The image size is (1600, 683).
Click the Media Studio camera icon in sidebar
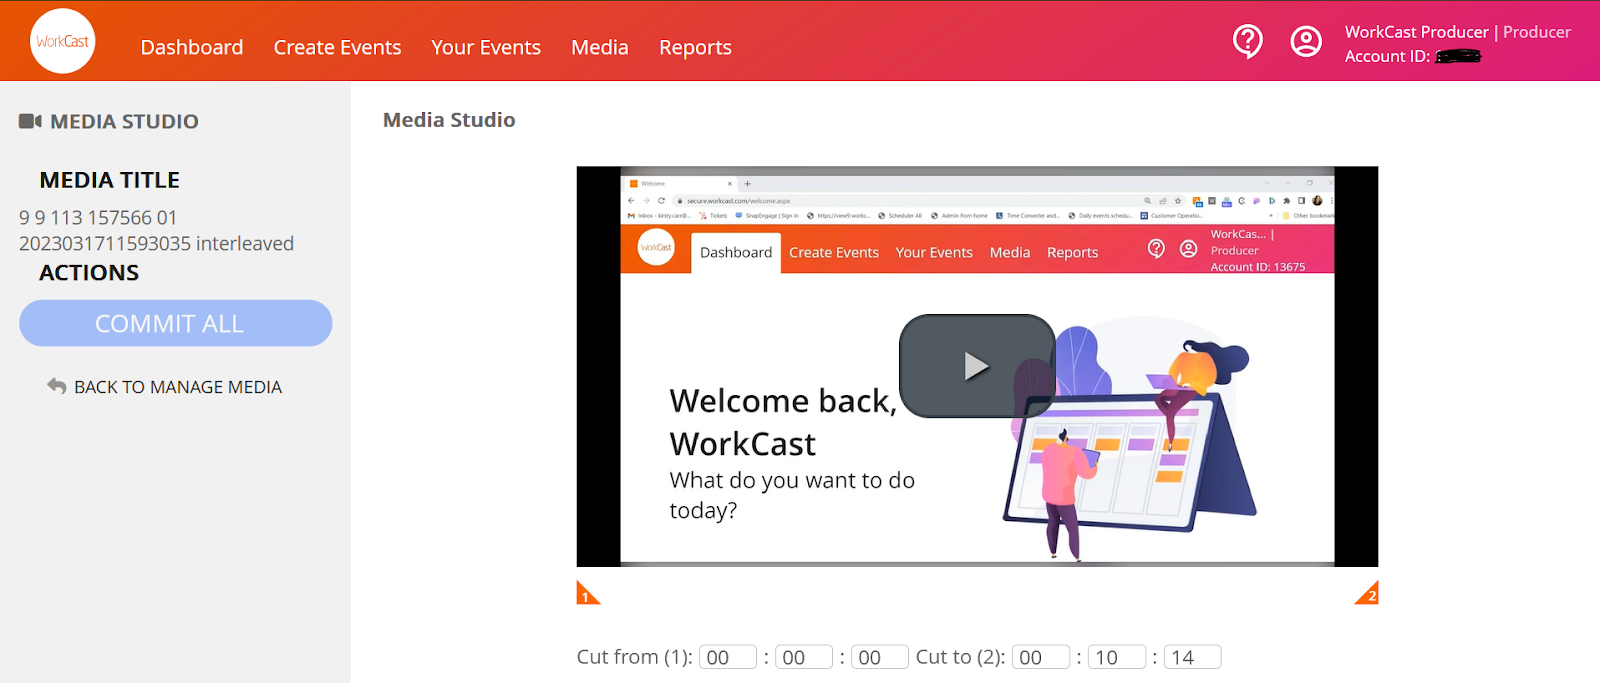coord(30,121)
